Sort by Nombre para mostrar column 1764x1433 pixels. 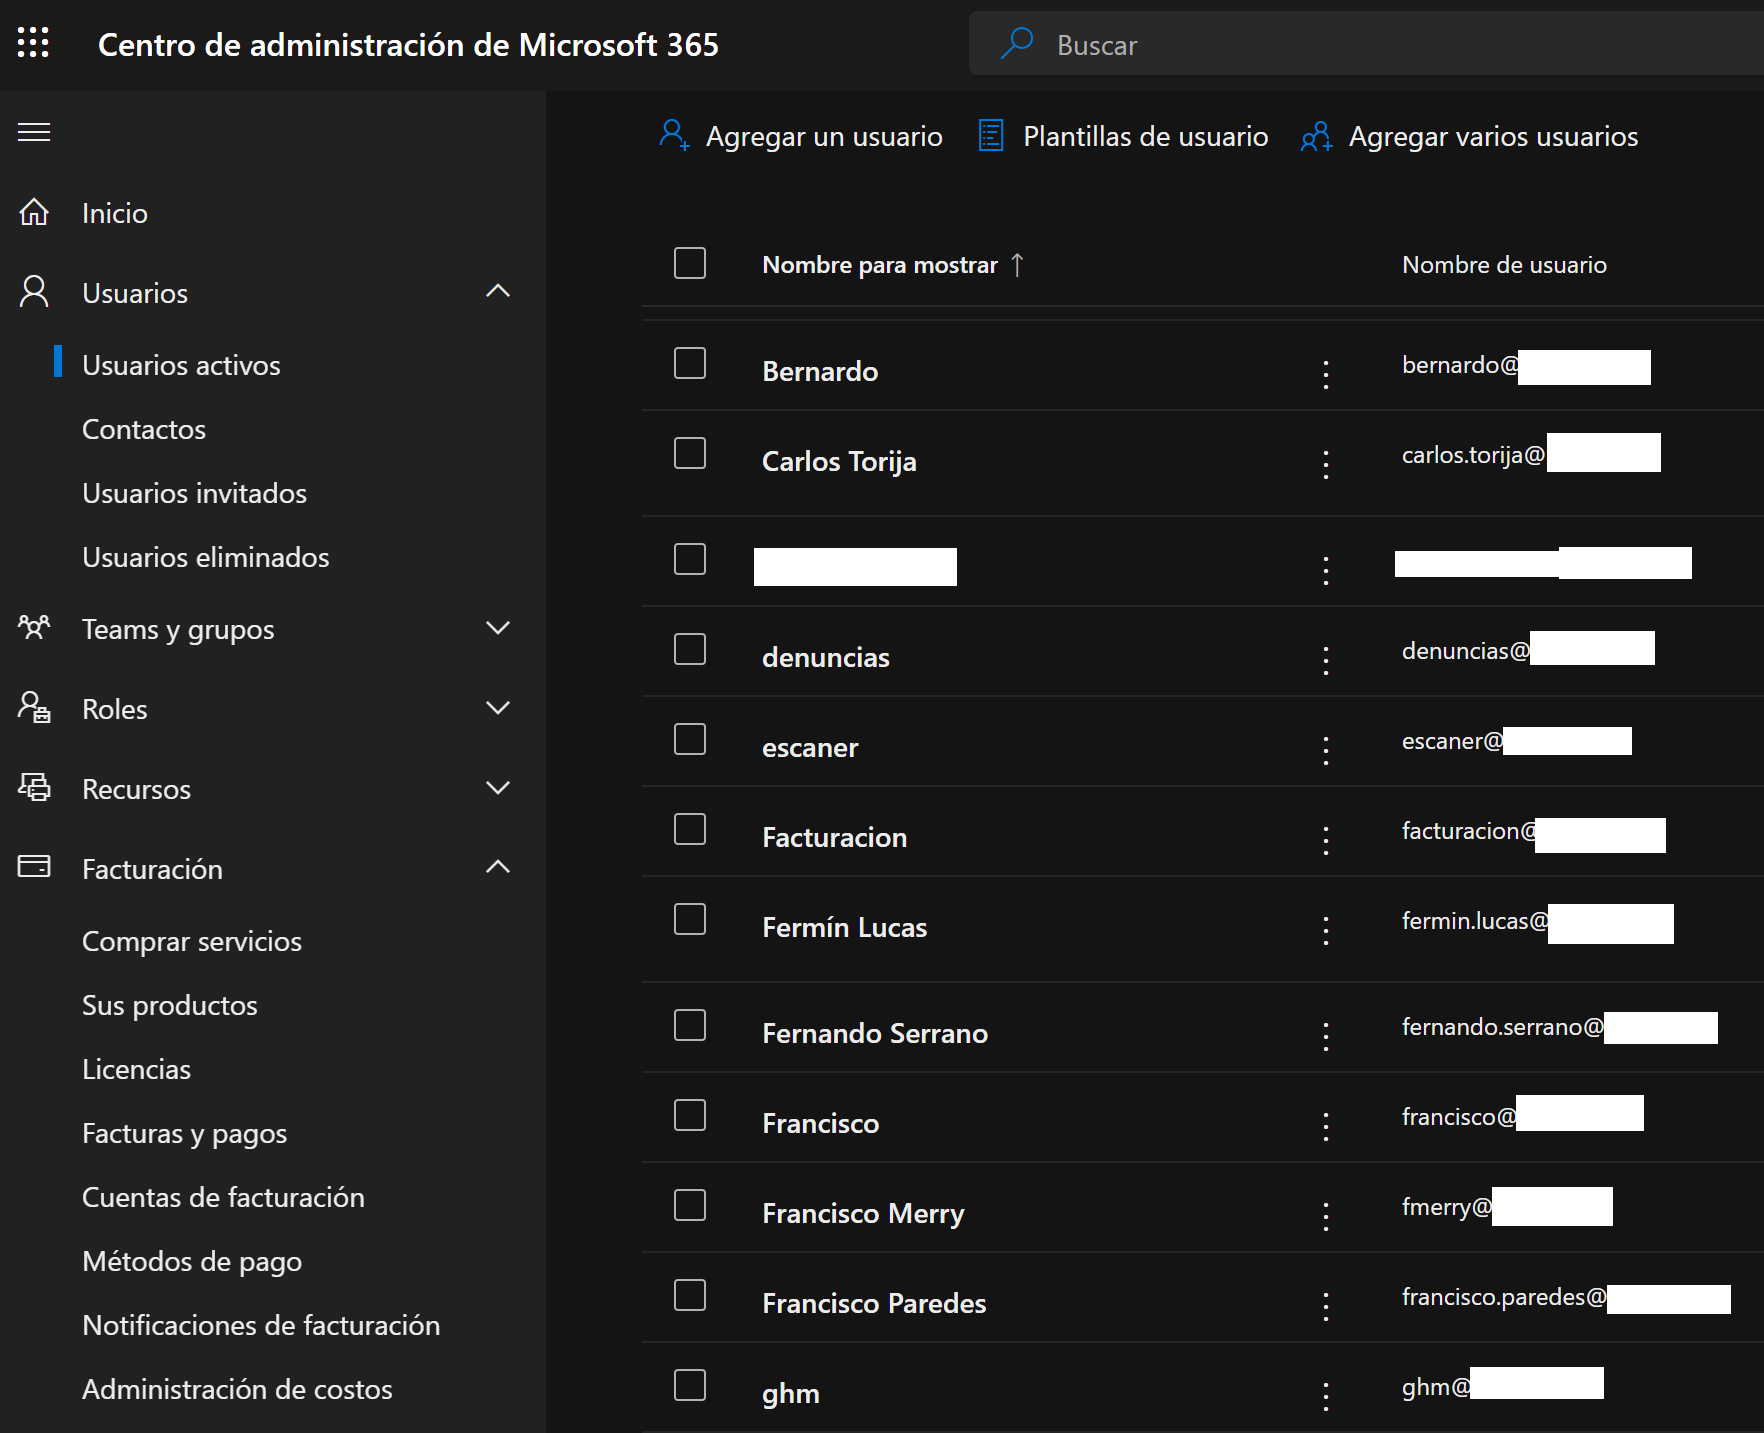880,265
